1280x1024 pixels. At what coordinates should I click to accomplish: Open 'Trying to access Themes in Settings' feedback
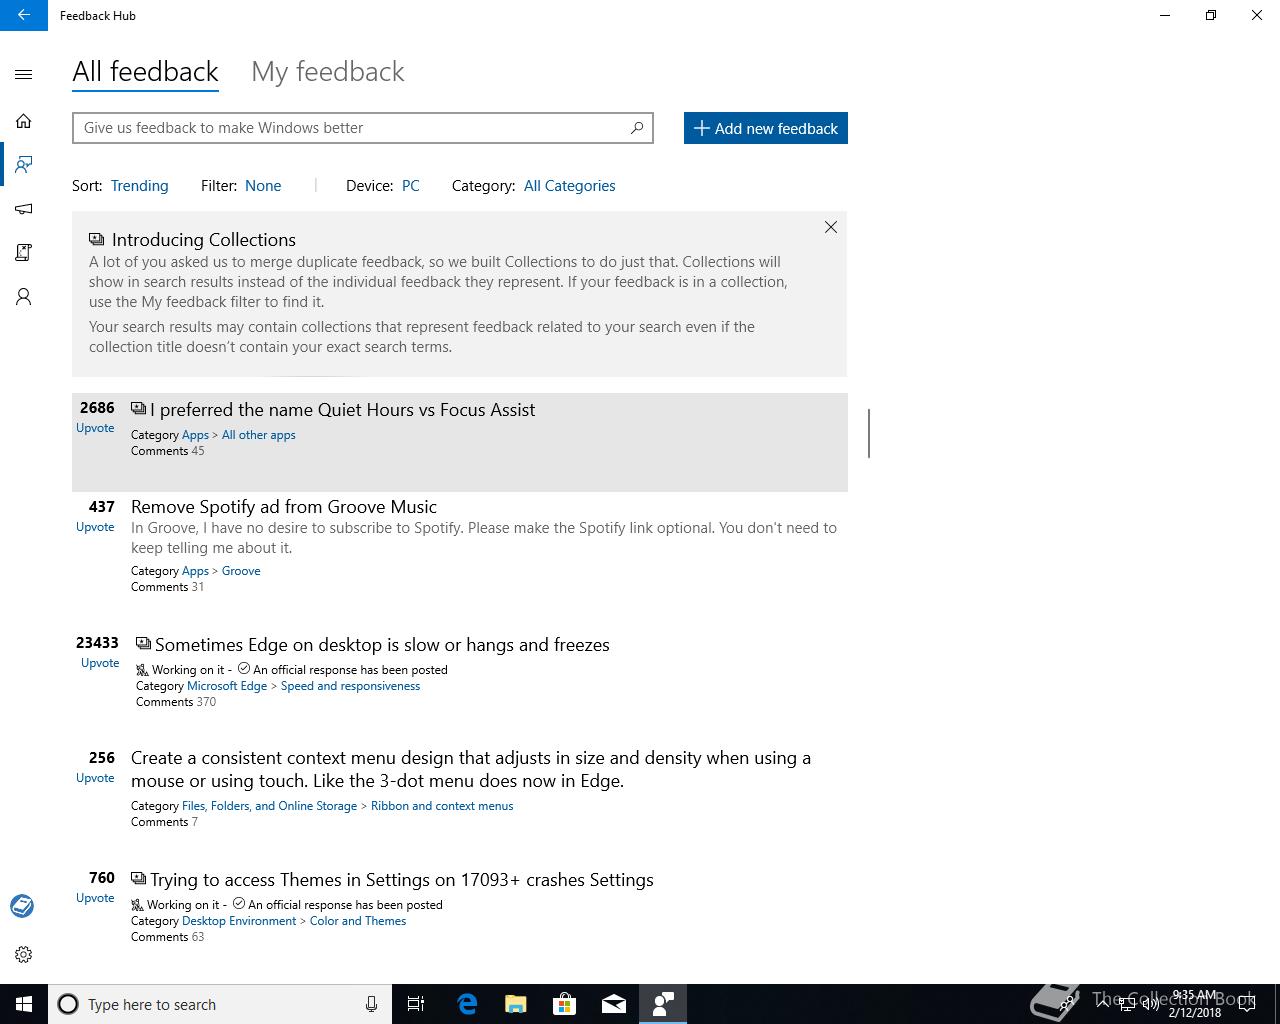click(x=401, y=880)
